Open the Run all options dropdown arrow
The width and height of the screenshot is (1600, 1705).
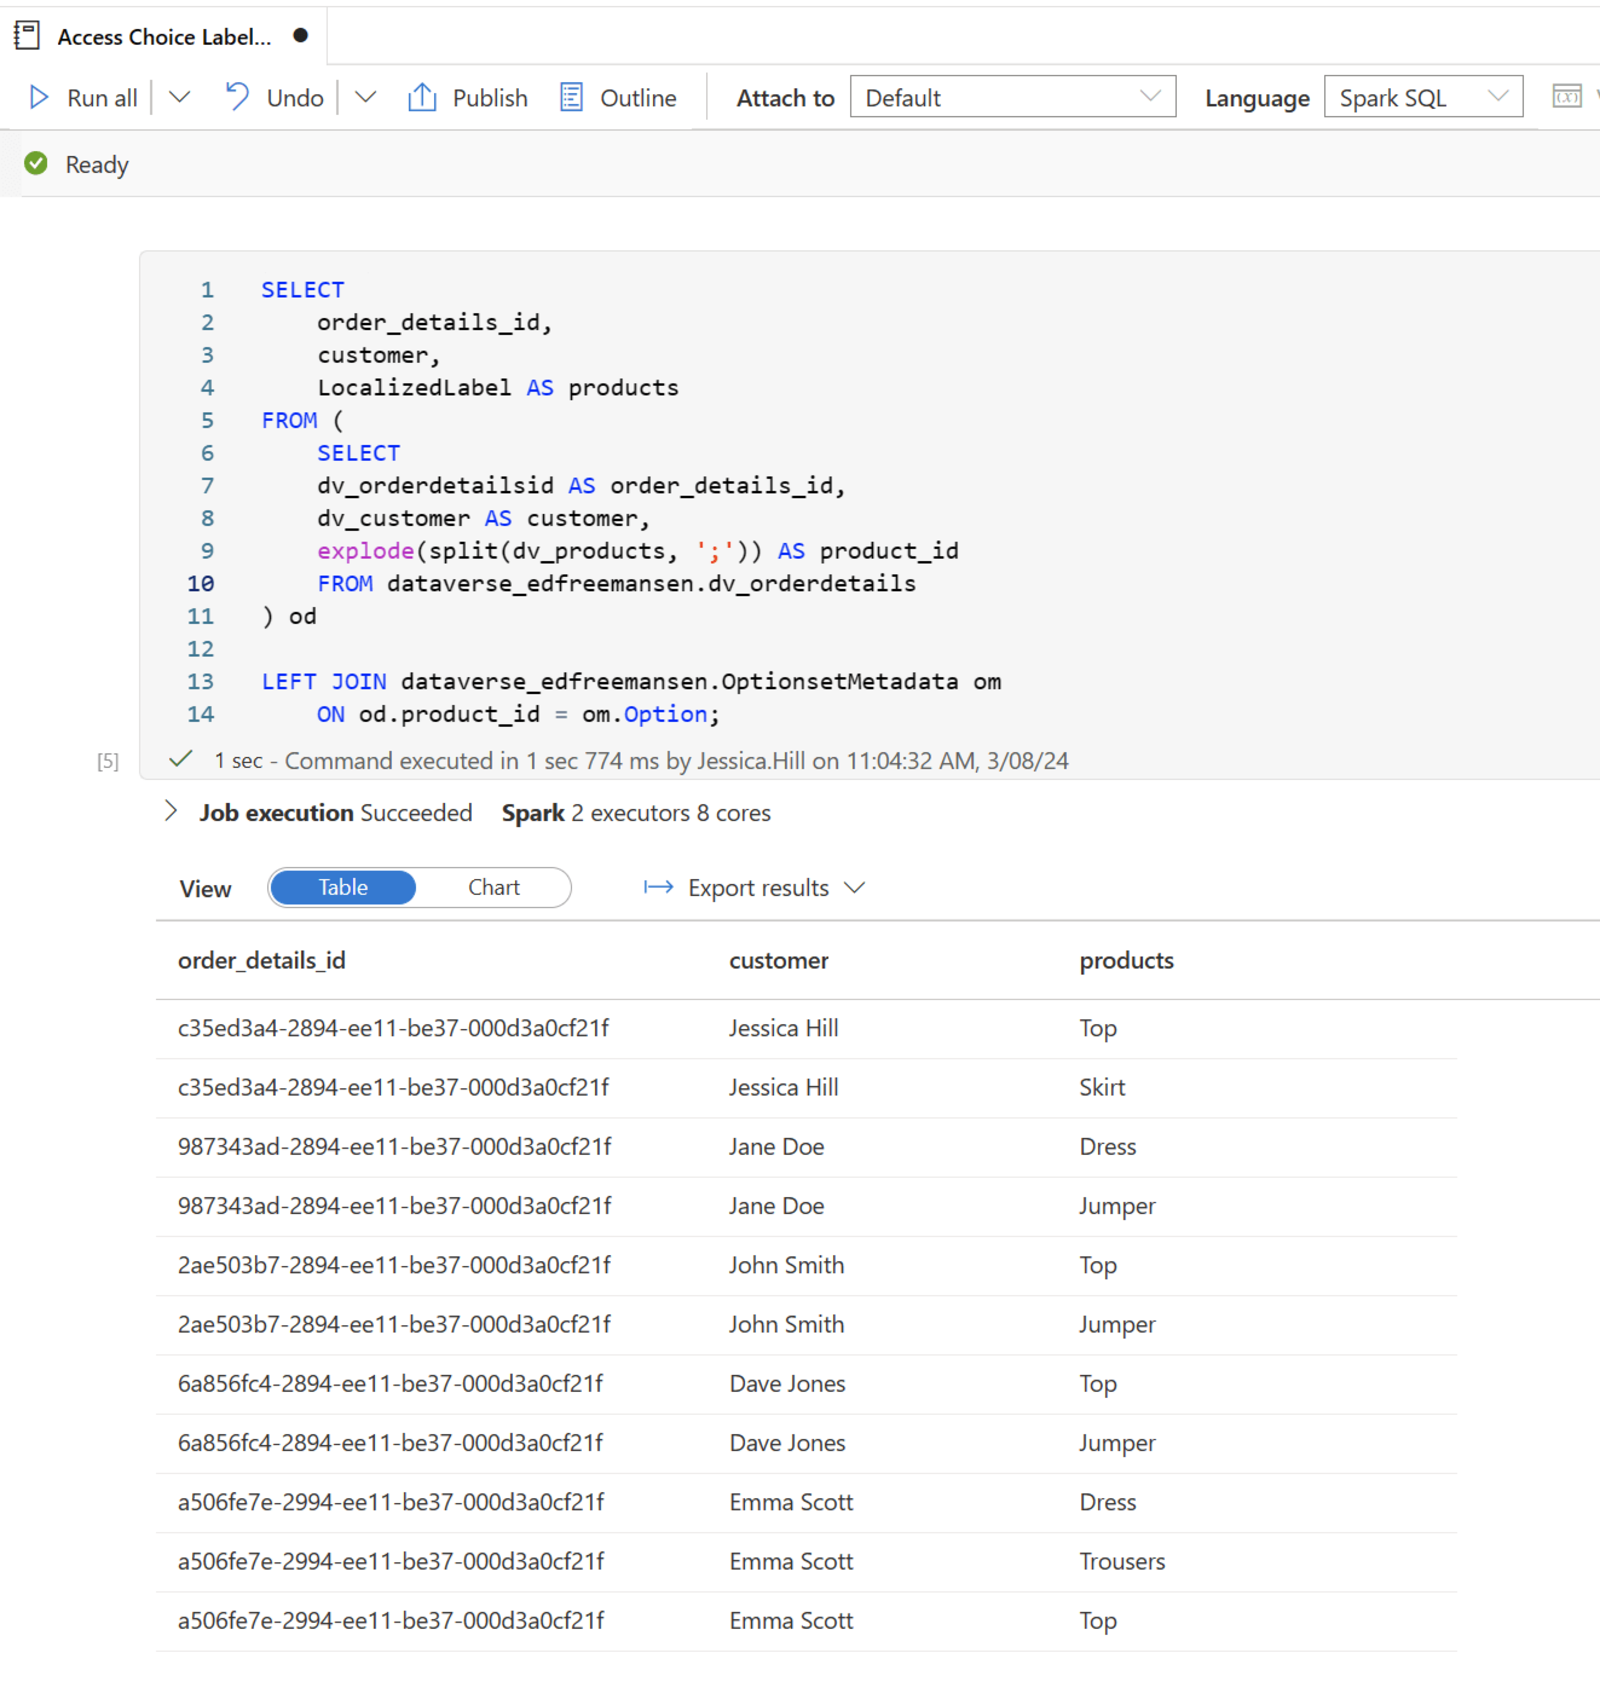(x=179, y=97)
